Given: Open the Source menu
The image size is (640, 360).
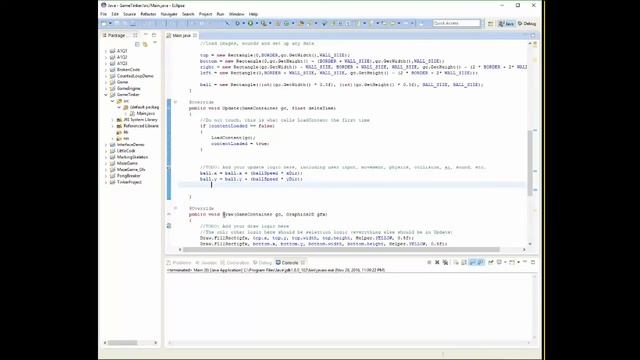Looking at the screenshot, I should click(x=129, y=14).
